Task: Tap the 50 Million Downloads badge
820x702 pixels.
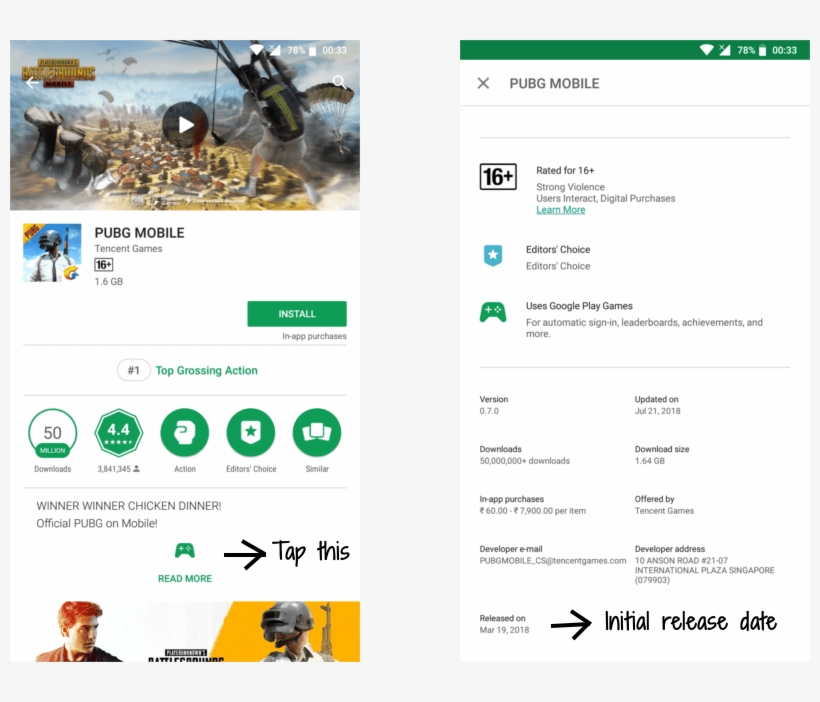Action: pos(52,433)
